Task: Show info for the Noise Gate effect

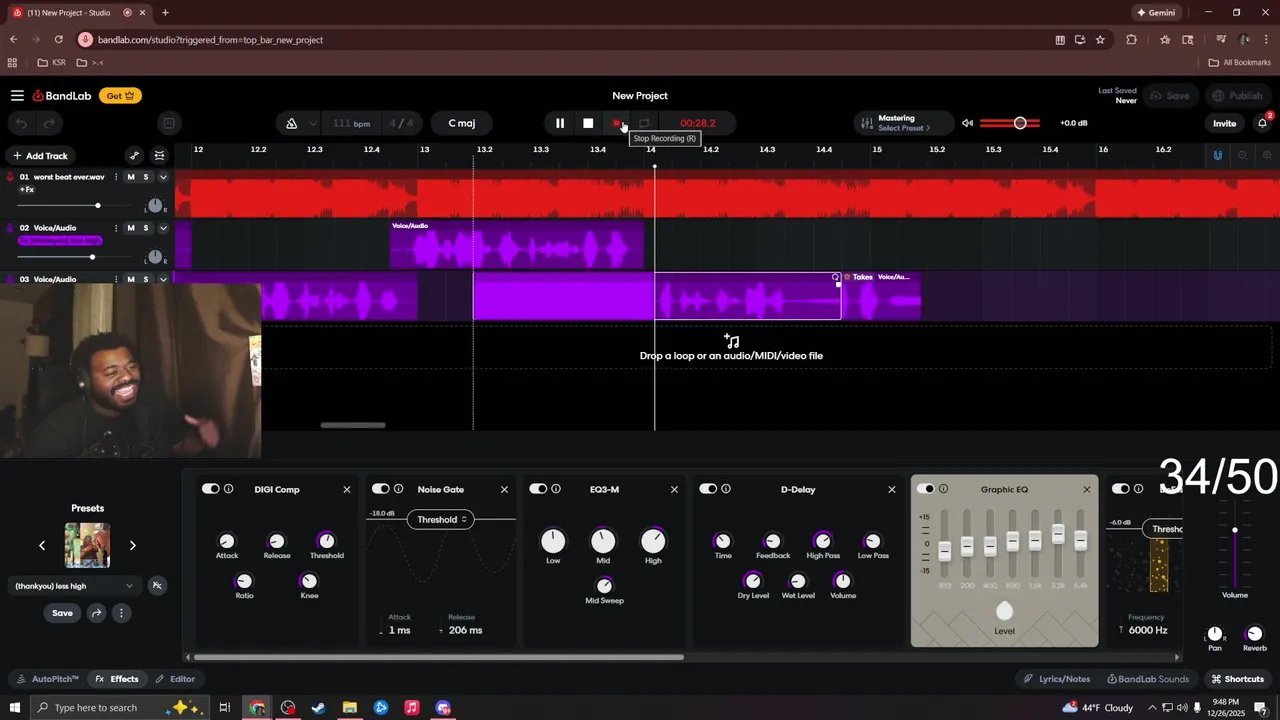Action: tap(399, 489)
